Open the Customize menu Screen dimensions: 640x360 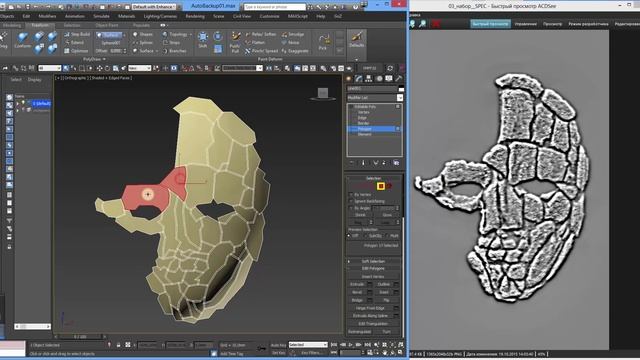click(269, 16)
